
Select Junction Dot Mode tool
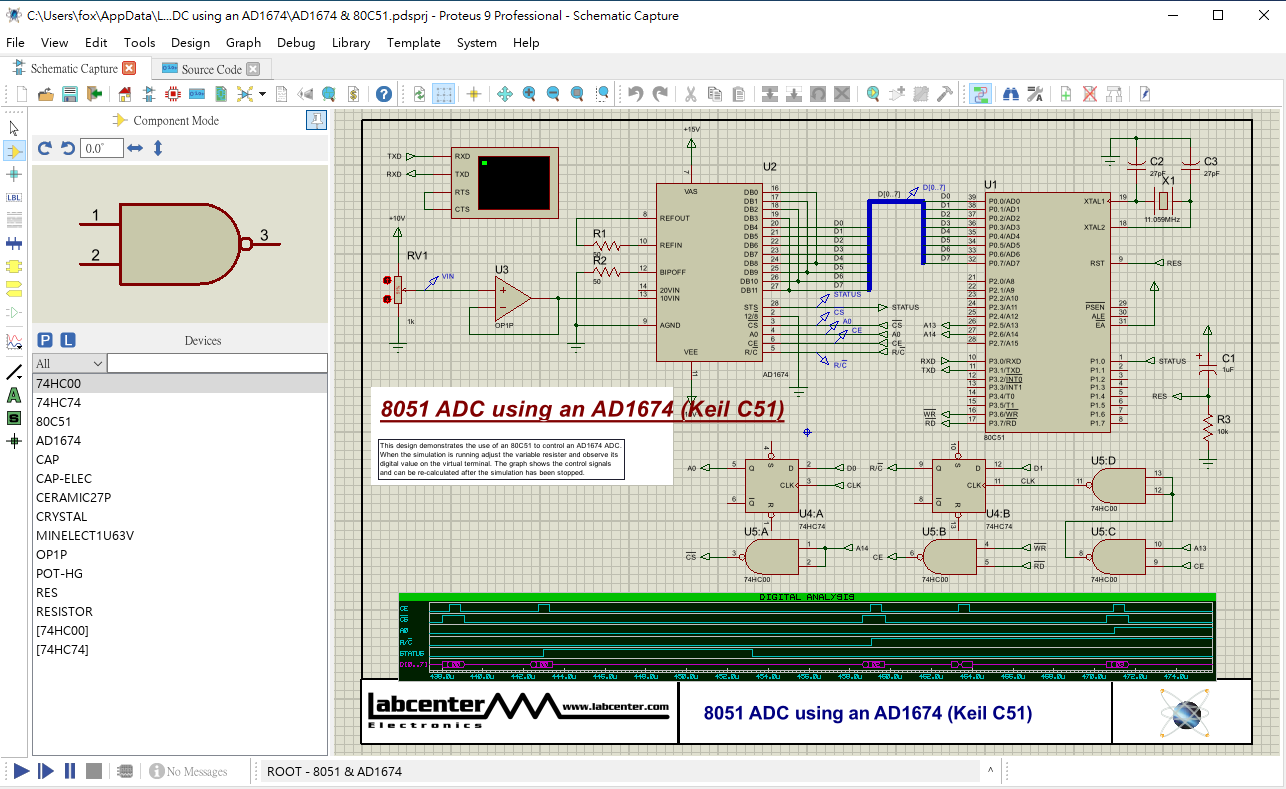pyautogui.click(x=14, y=174)
